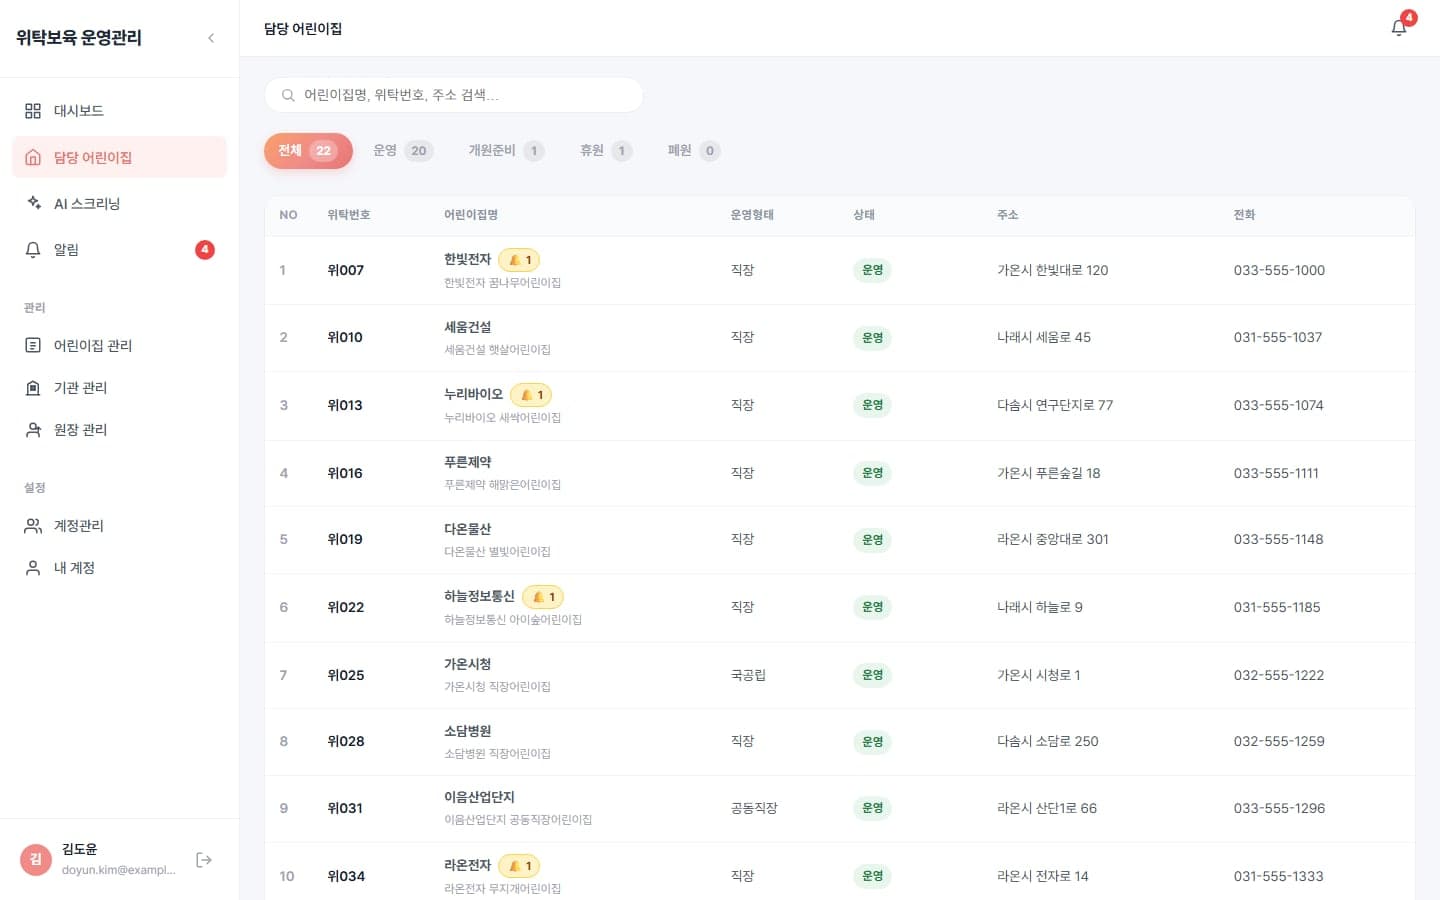Image resolution: width=1440 pixels, height=900 pixels.
Task: Click phone number 033-555-1000
Action: (x=1279, y=270)
